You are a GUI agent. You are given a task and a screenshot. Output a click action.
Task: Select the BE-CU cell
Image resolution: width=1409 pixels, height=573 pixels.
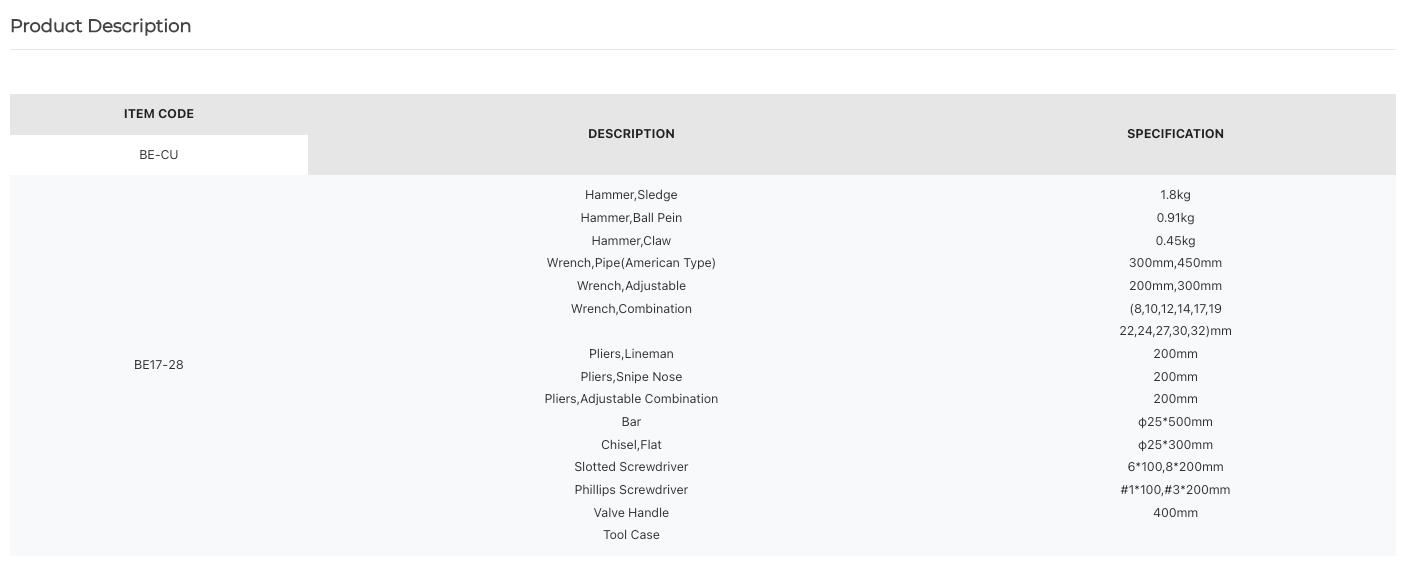click(x=159, y=155)
